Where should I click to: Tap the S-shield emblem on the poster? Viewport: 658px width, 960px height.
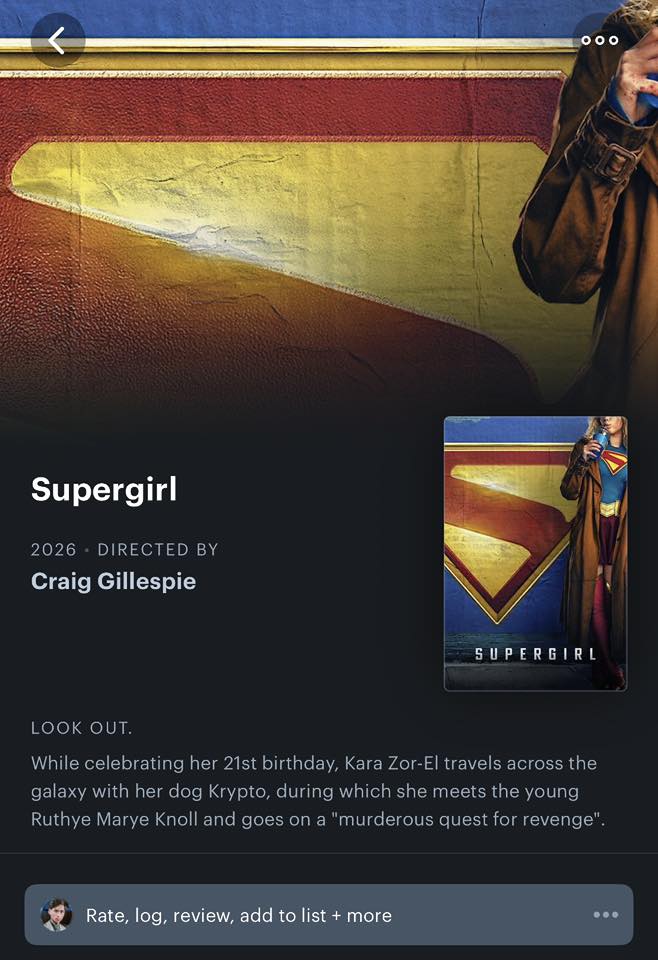point(508,533)
